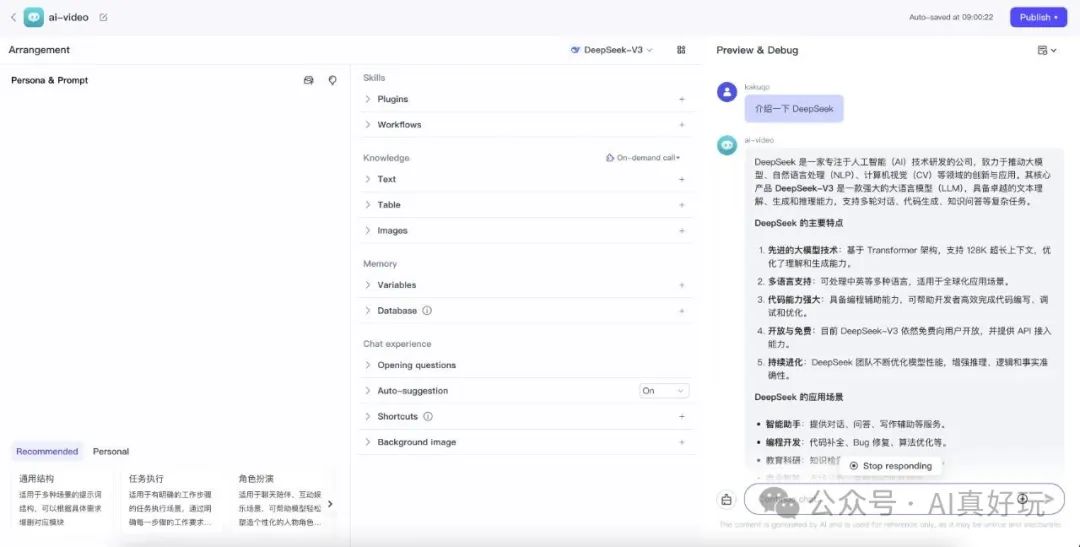This screenshot has height=547, width=1080.
Task: Switch to the Recommended prompts tab
Action: [47, 452]
